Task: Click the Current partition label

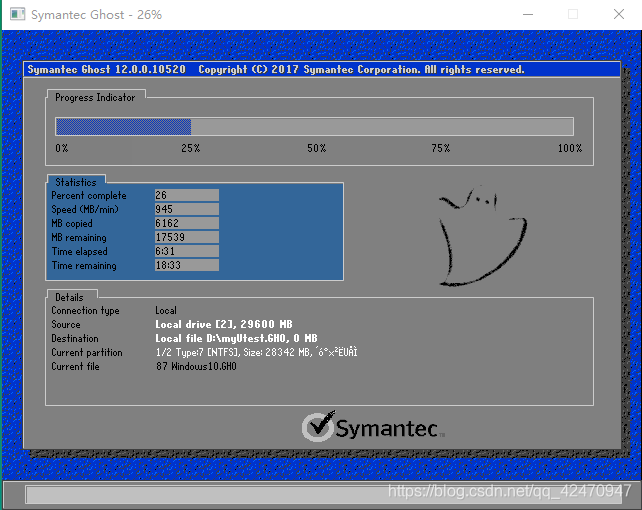Action: point(87,352)
